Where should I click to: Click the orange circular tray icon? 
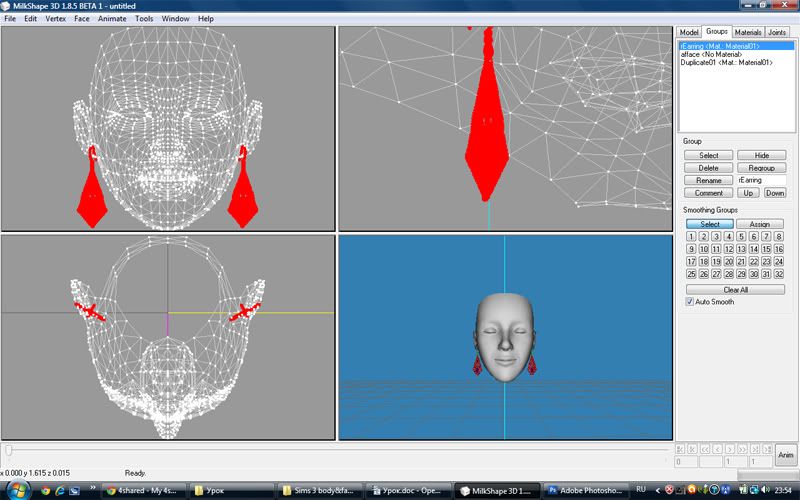692,489
